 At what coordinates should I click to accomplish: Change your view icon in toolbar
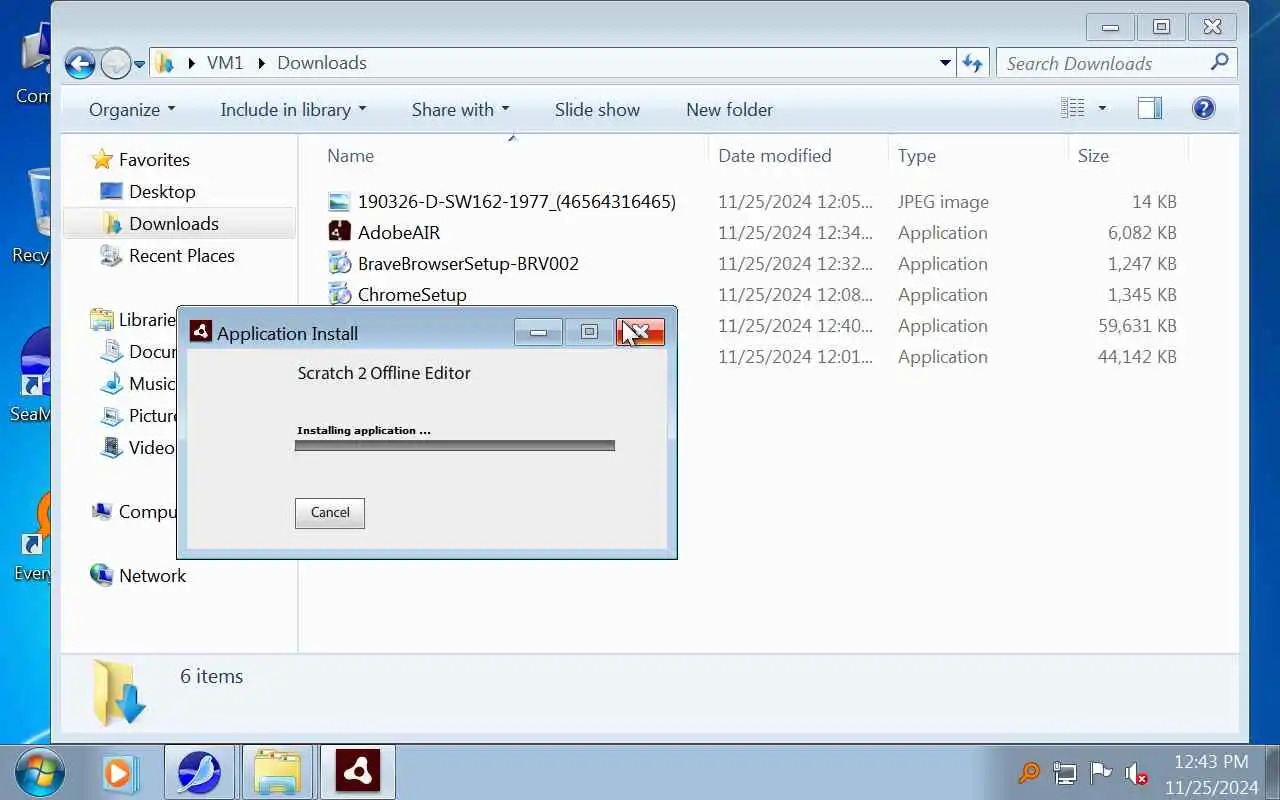(x=1073, y=108)
